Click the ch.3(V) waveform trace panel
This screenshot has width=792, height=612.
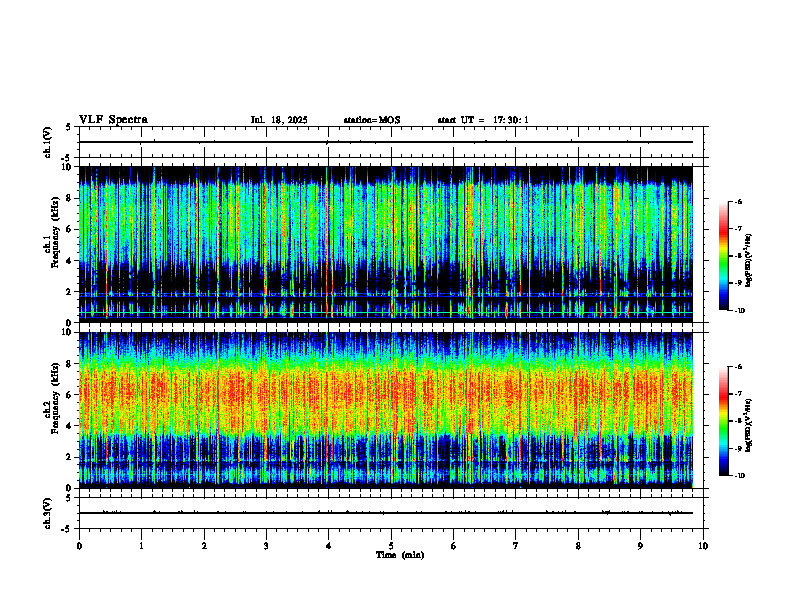pos(391,513)
